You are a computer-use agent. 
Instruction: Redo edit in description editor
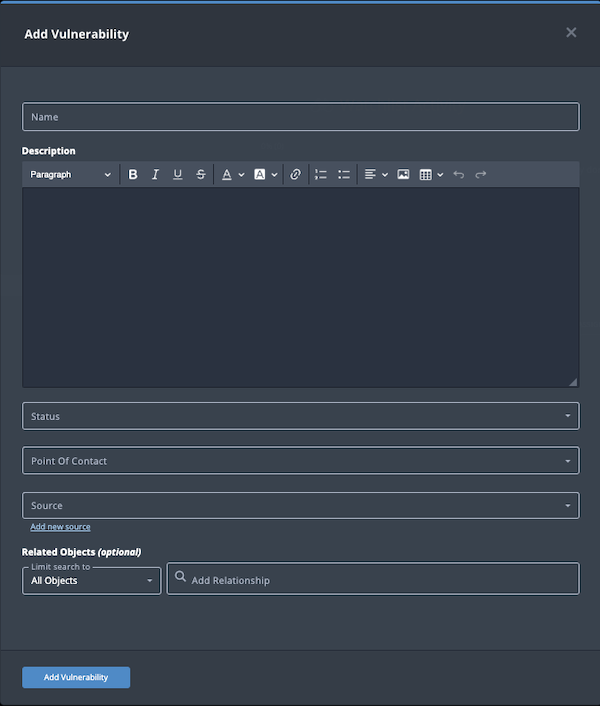click(x=481, y=174)
